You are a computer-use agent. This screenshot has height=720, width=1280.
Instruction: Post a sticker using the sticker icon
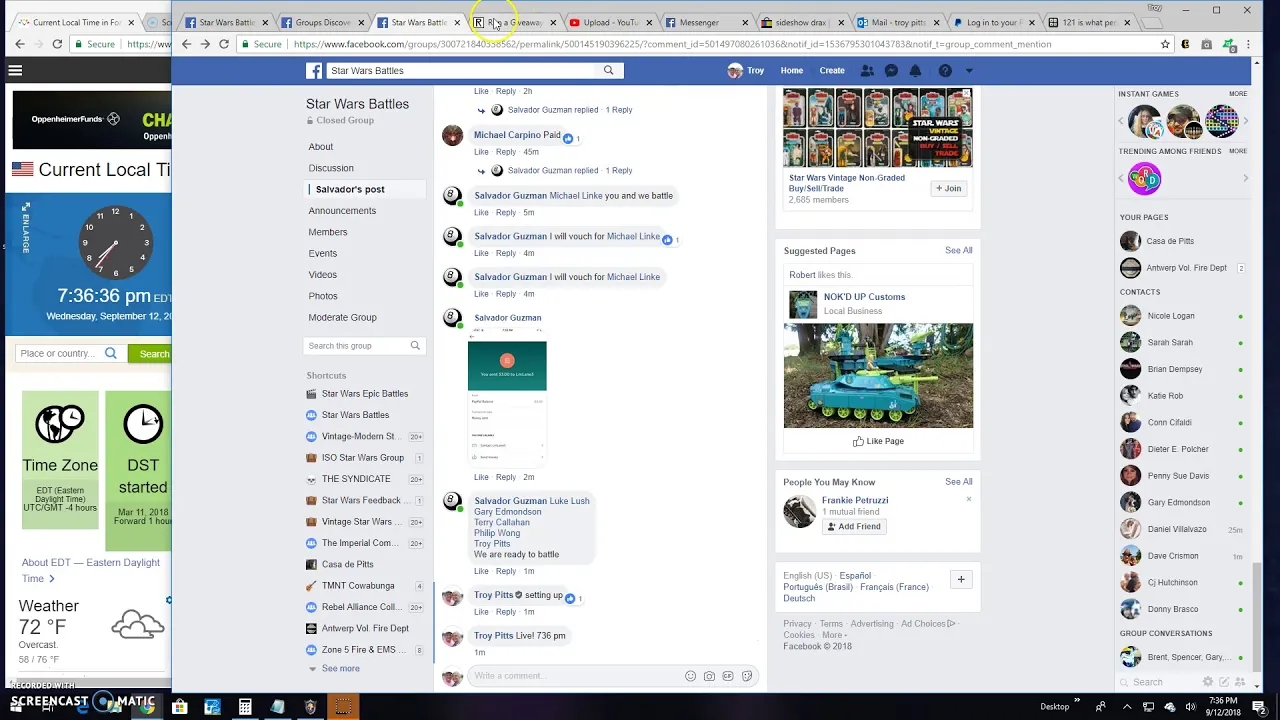[x=747, y=676]
